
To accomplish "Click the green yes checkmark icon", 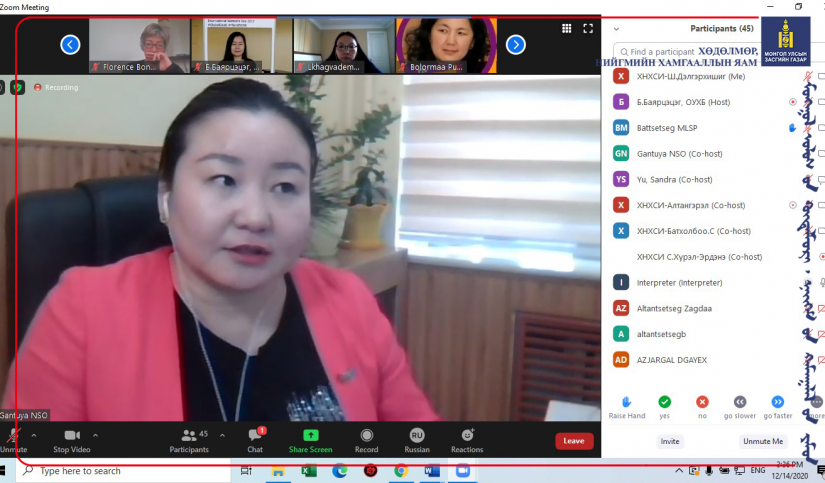I will click(x=665, y=402).
